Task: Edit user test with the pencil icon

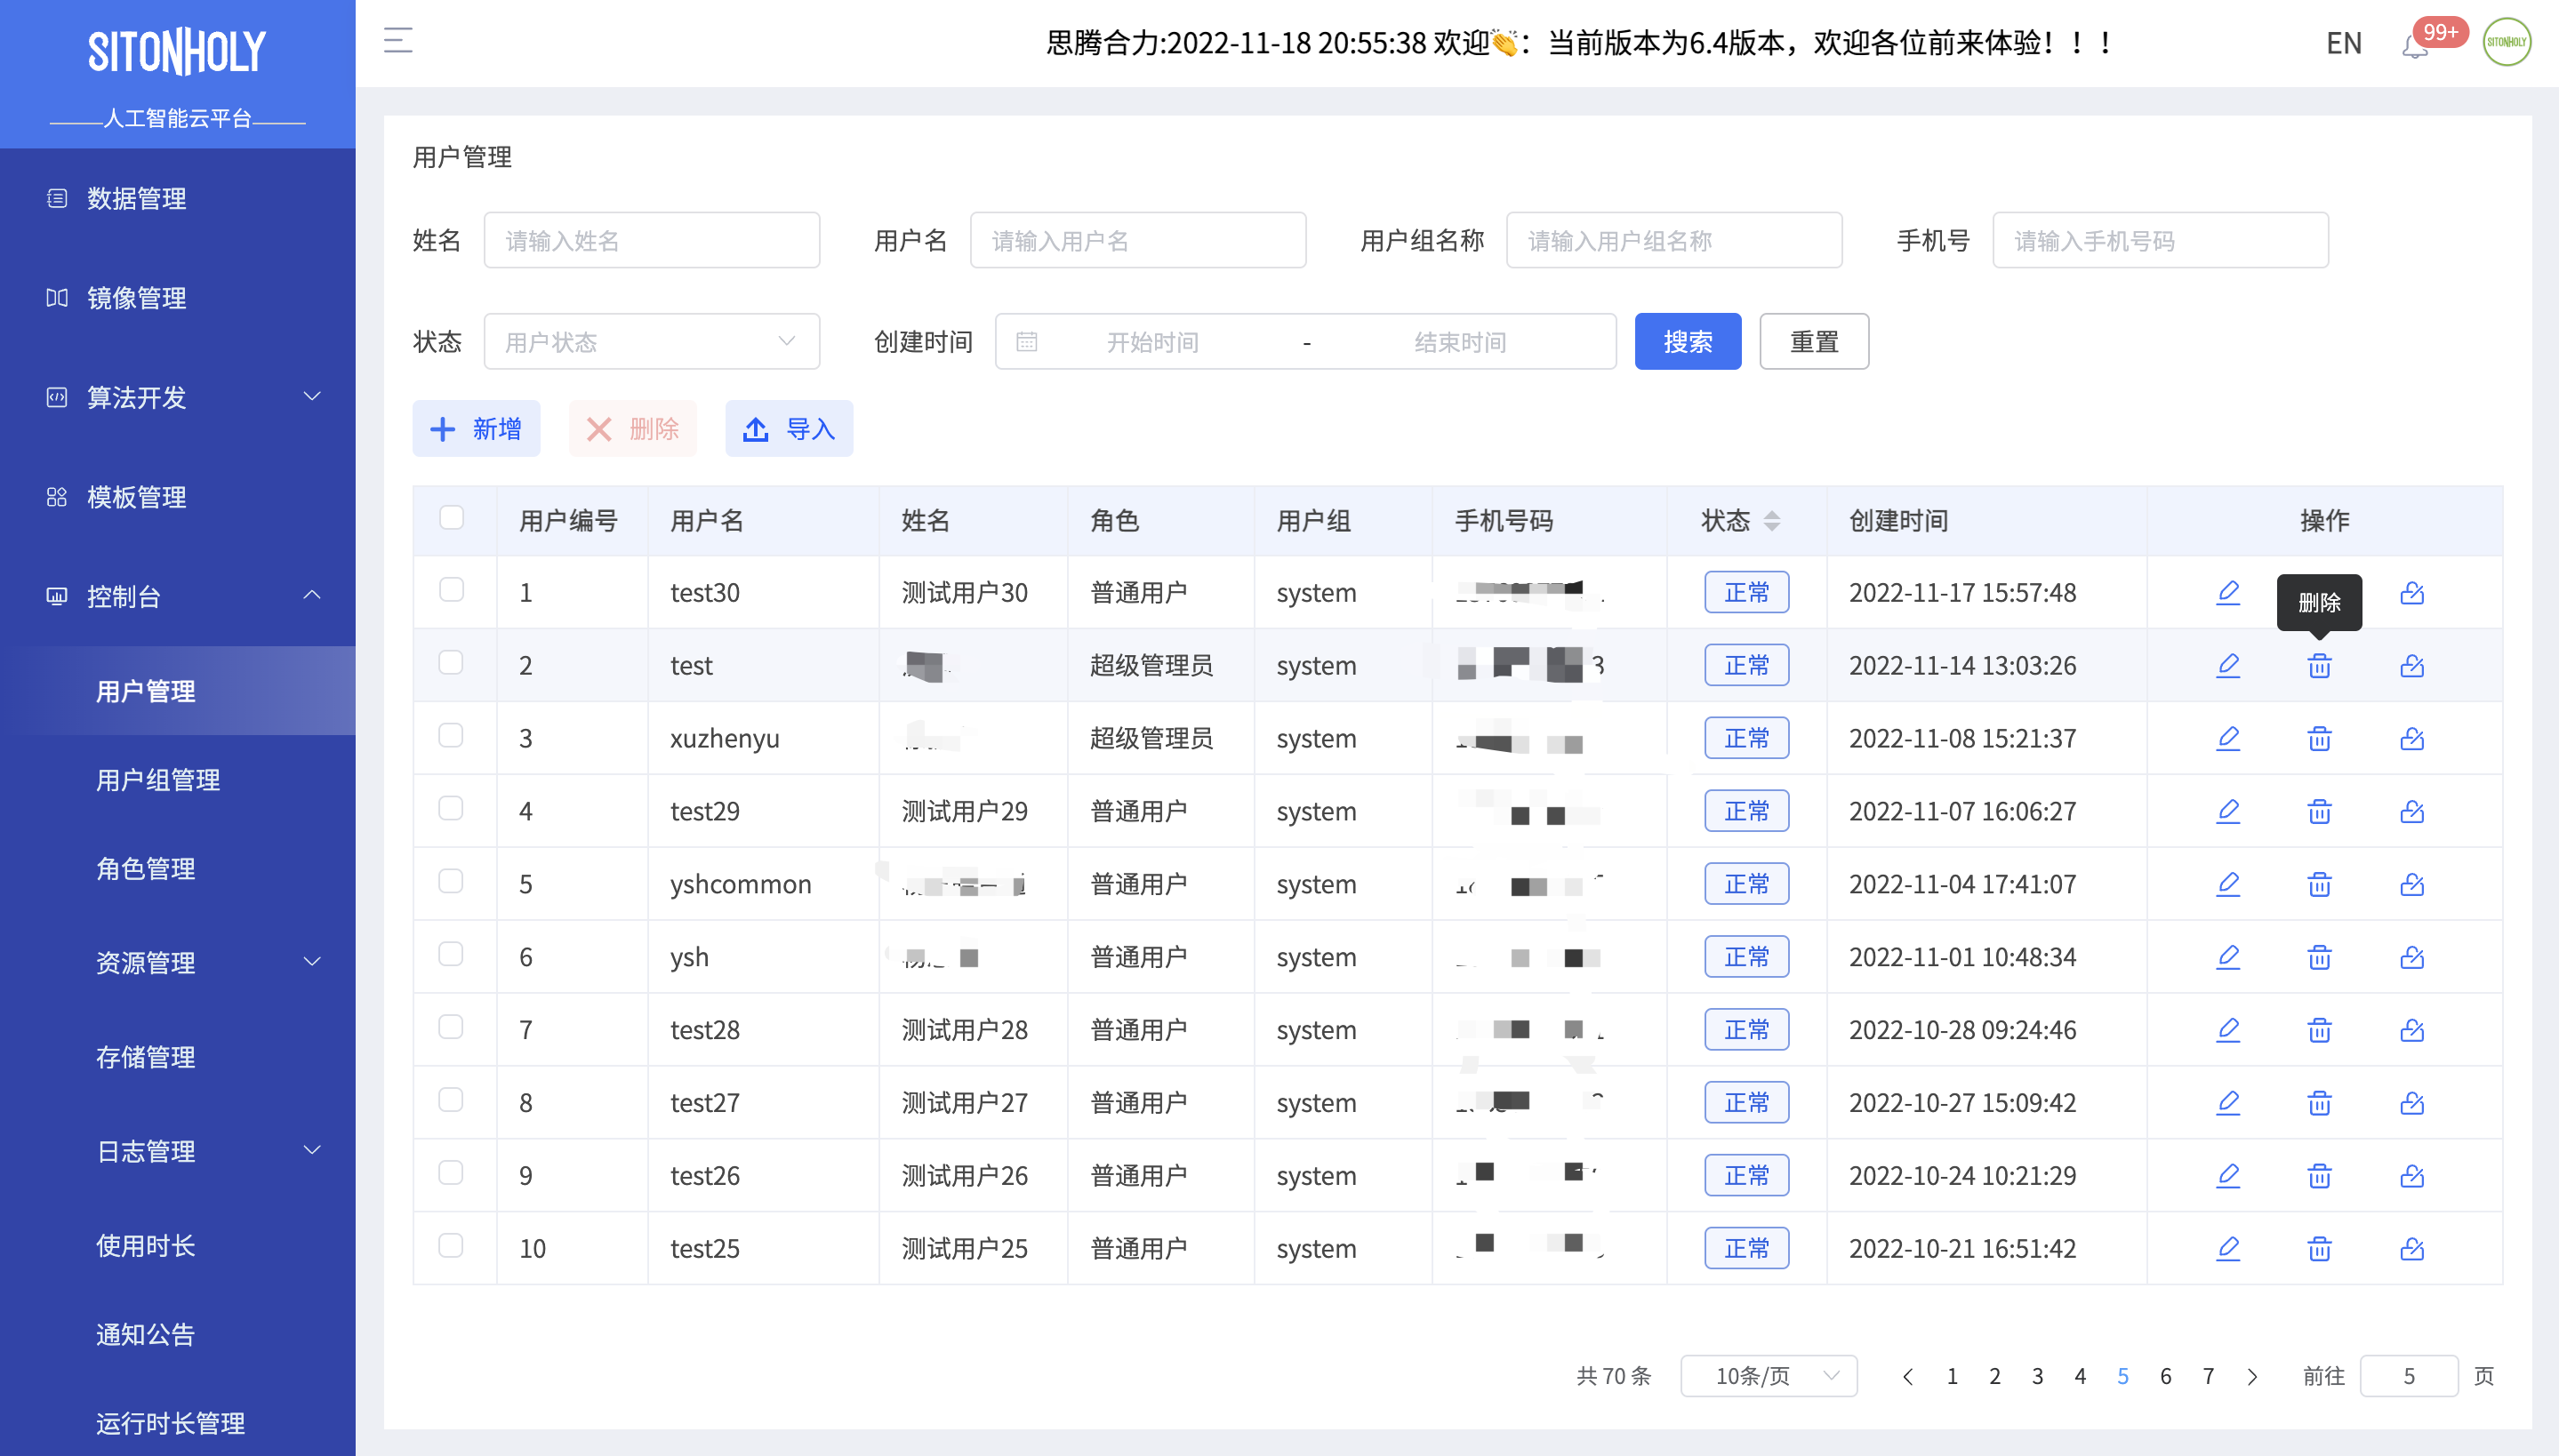Action: tap(2227, 666)
